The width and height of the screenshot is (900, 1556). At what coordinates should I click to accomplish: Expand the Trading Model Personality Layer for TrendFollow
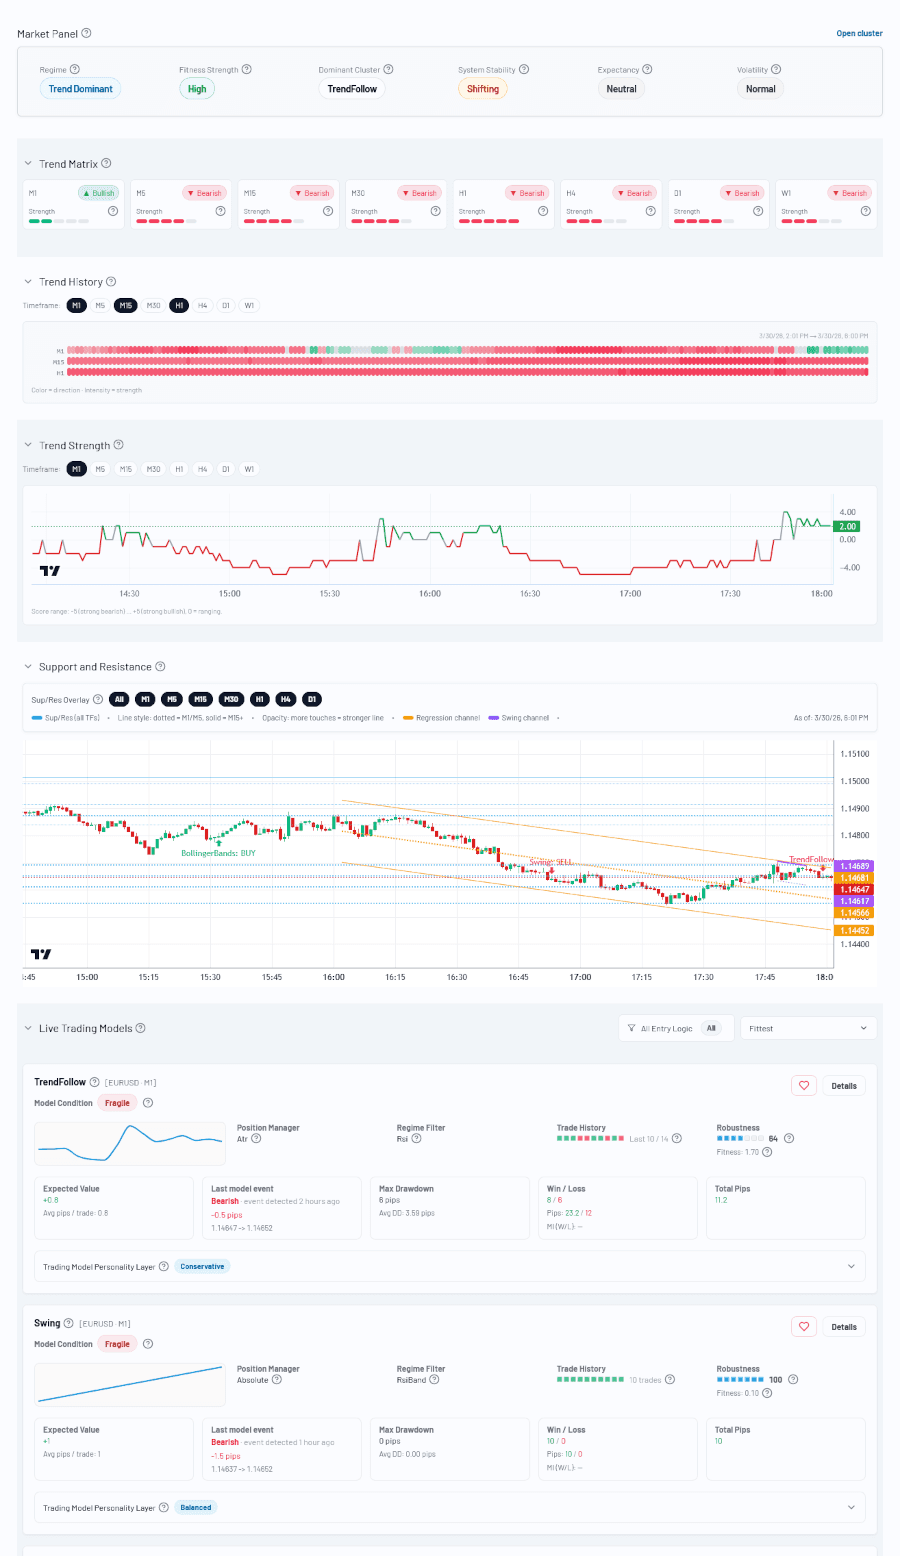point(851,1266)
